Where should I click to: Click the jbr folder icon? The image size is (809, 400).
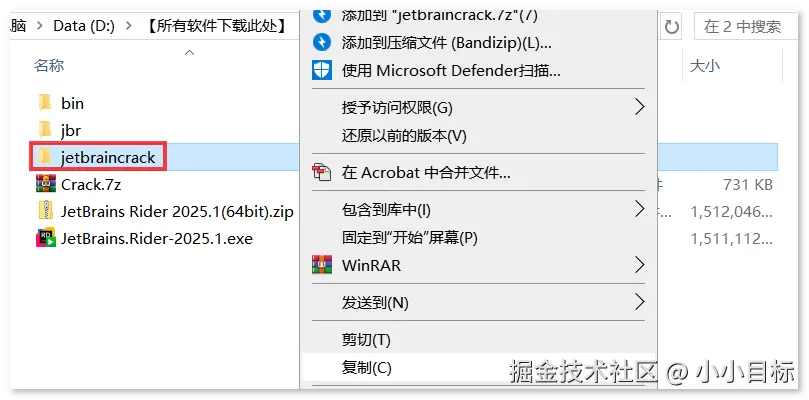click(x=45, y=130)
